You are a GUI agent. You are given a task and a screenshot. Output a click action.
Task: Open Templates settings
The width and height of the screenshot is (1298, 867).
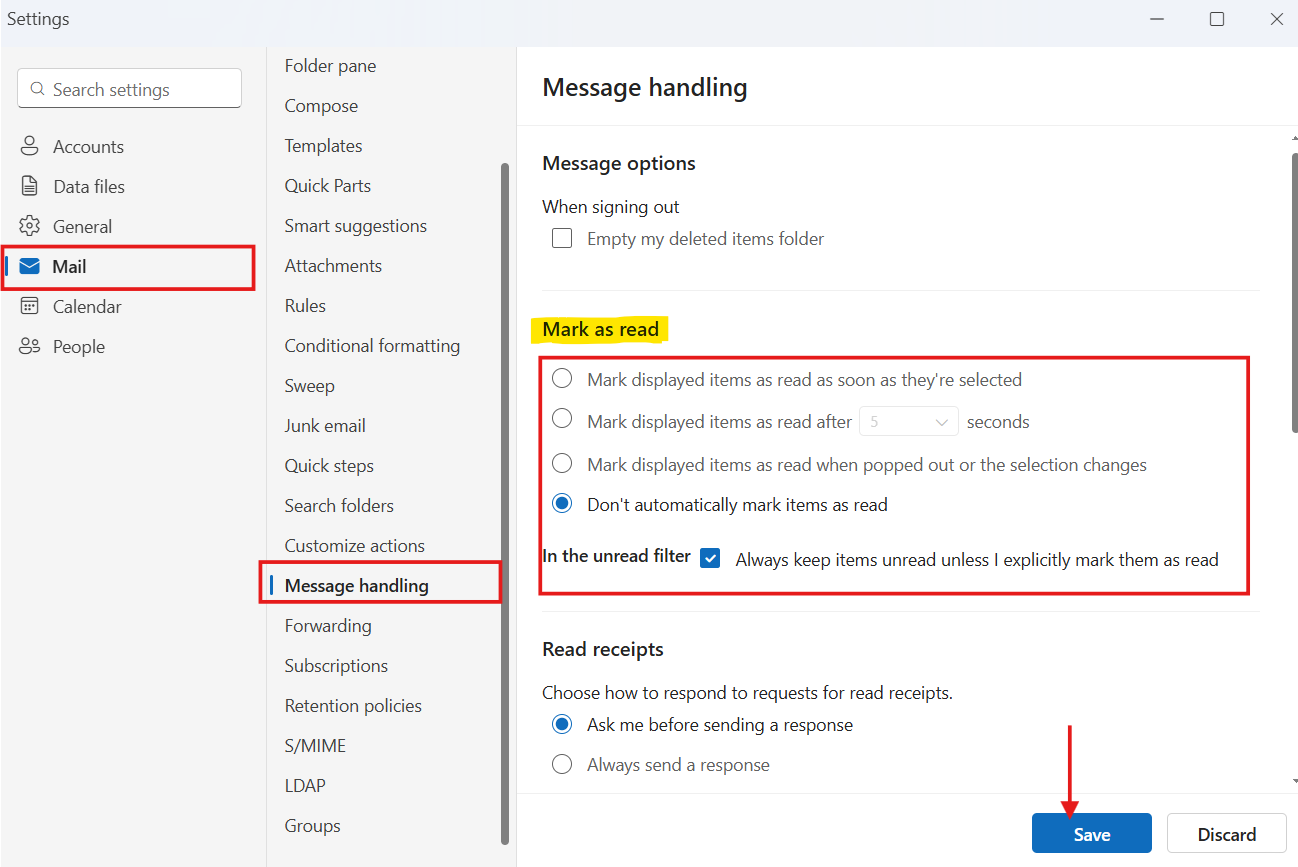(323, 146)
